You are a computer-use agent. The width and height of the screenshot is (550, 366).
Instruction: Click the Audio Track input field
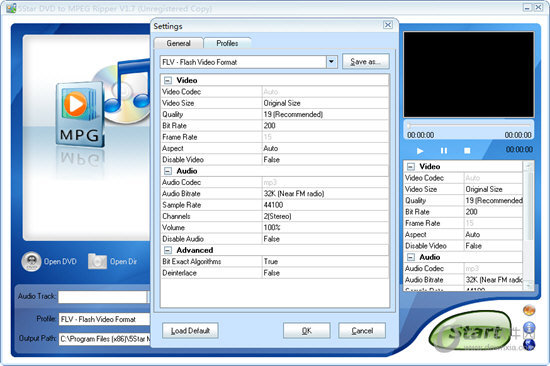103,297
